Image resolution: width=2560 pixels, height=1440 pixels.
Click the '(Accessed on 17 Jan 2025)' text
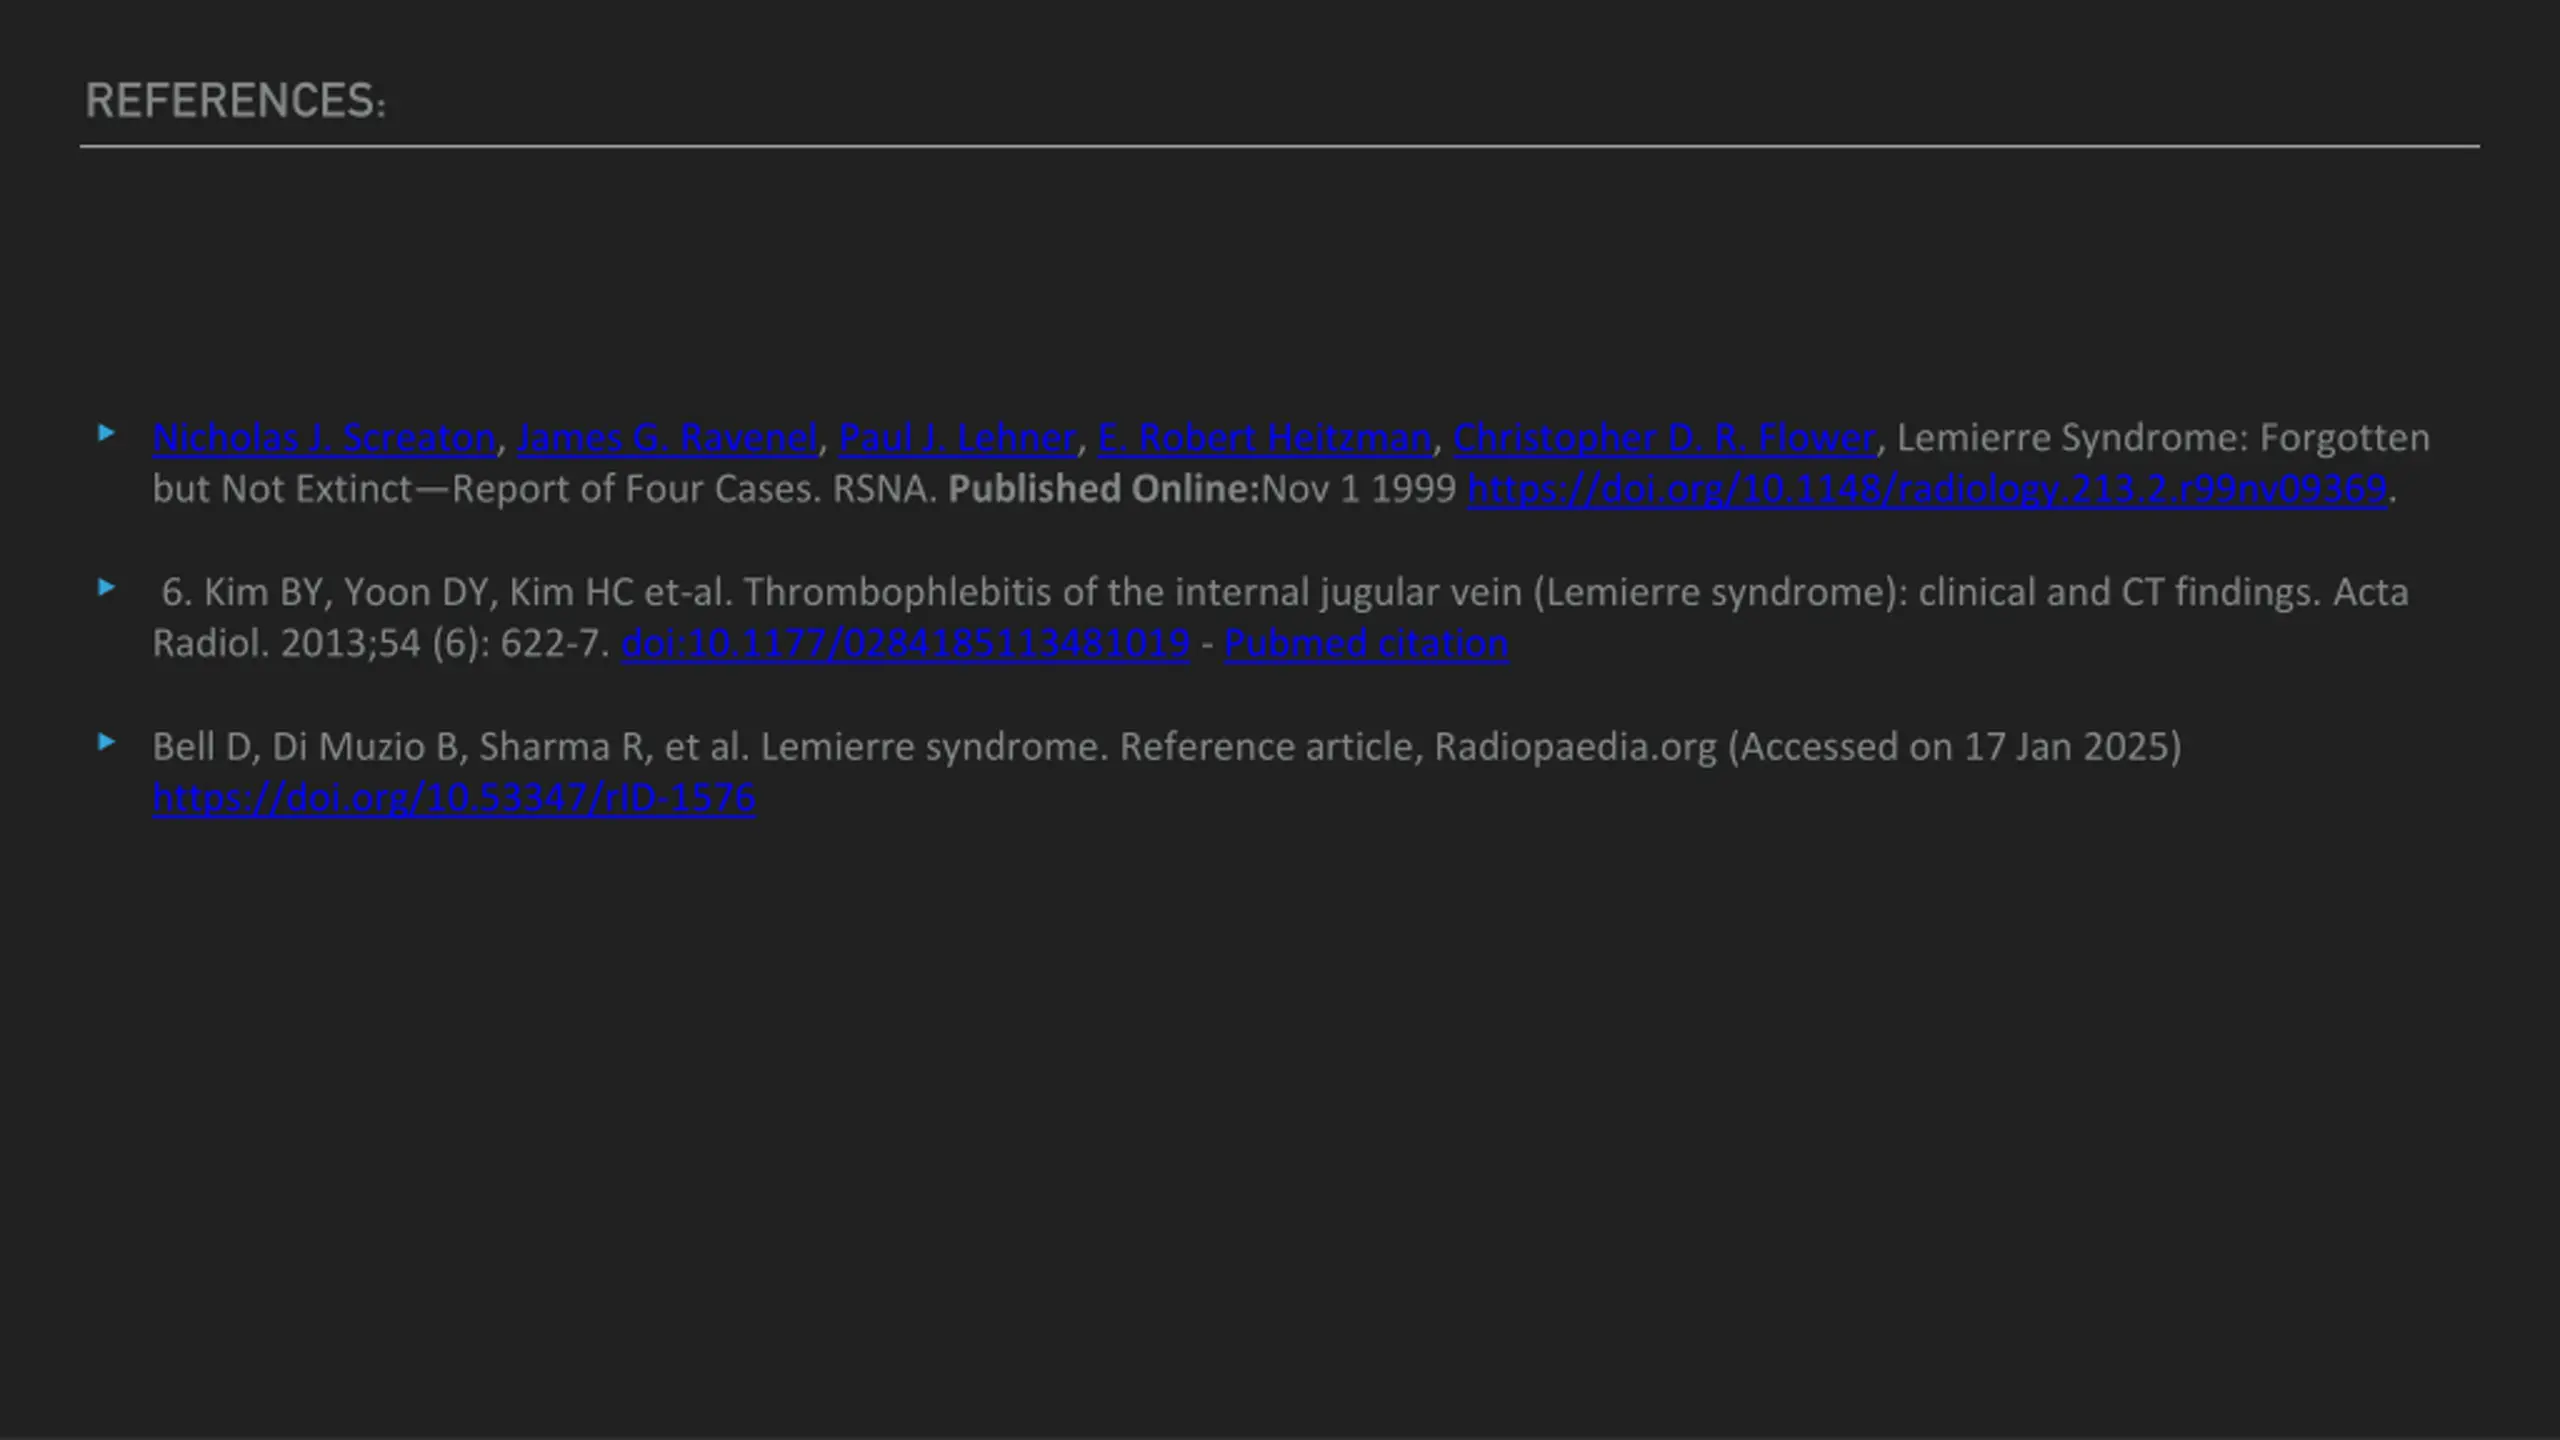pyautogui.click(x=1954, y=747)
